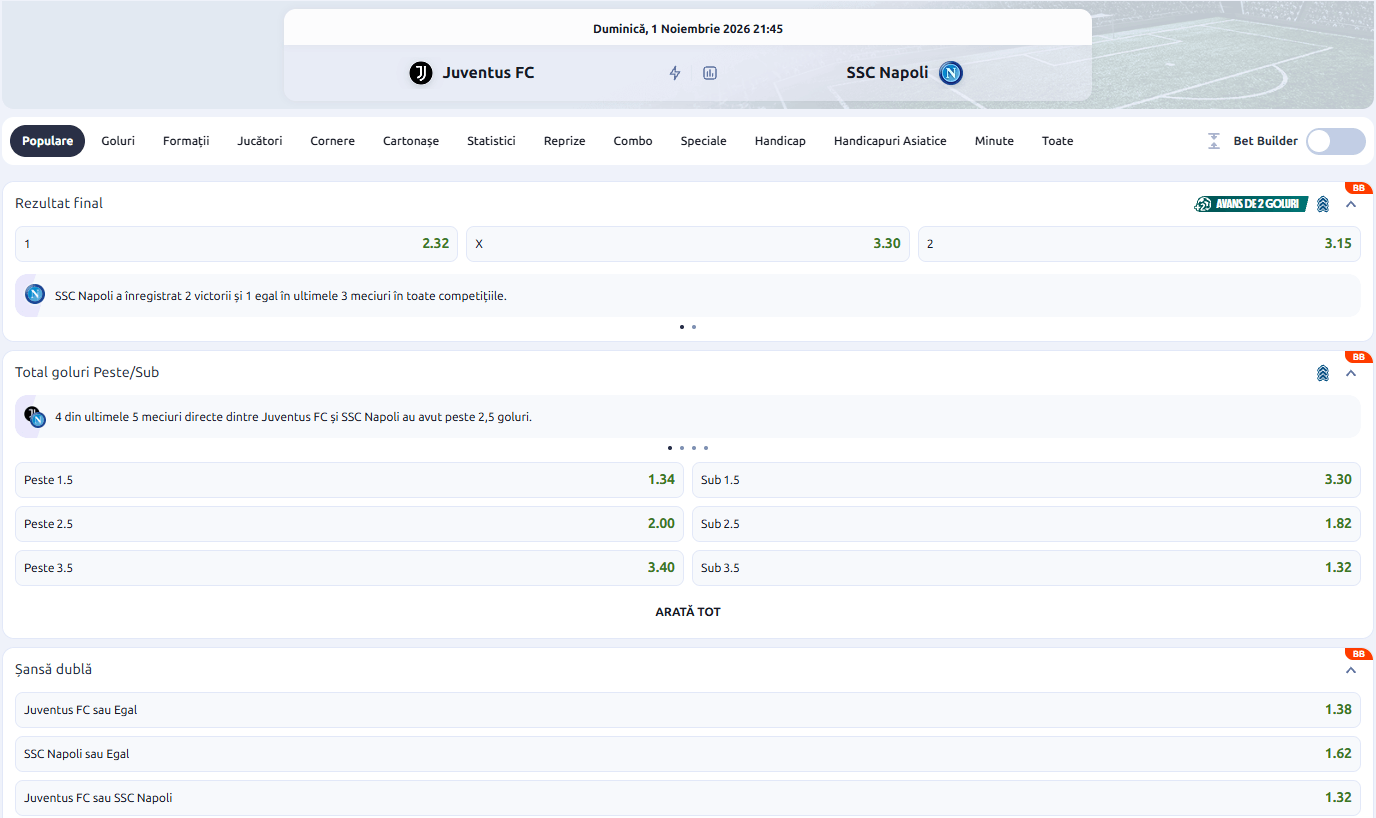The width and height of the screenshot is (1376, 818).
Task: Click the Avans de 2 goluri badge
Action: (1251, 204)
